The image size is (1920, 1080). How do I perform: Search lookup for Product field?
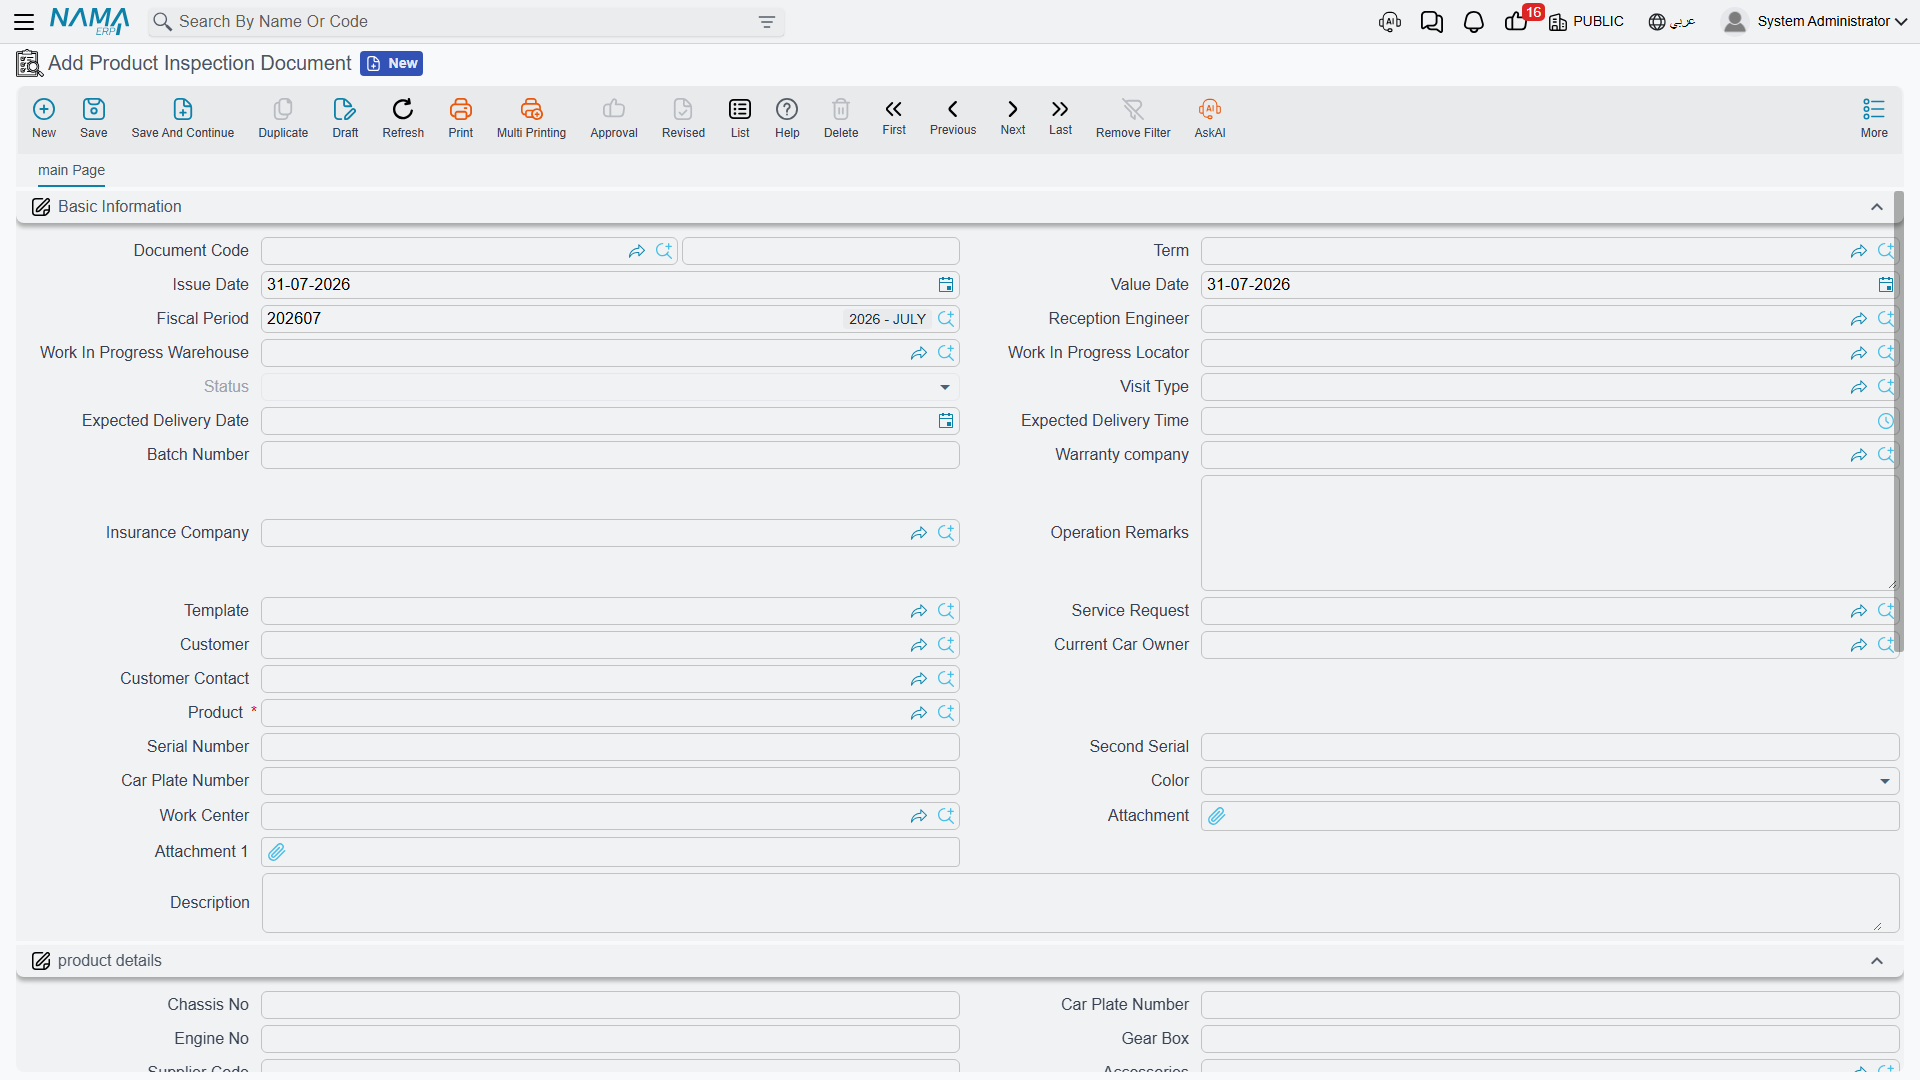click(946, 713)
